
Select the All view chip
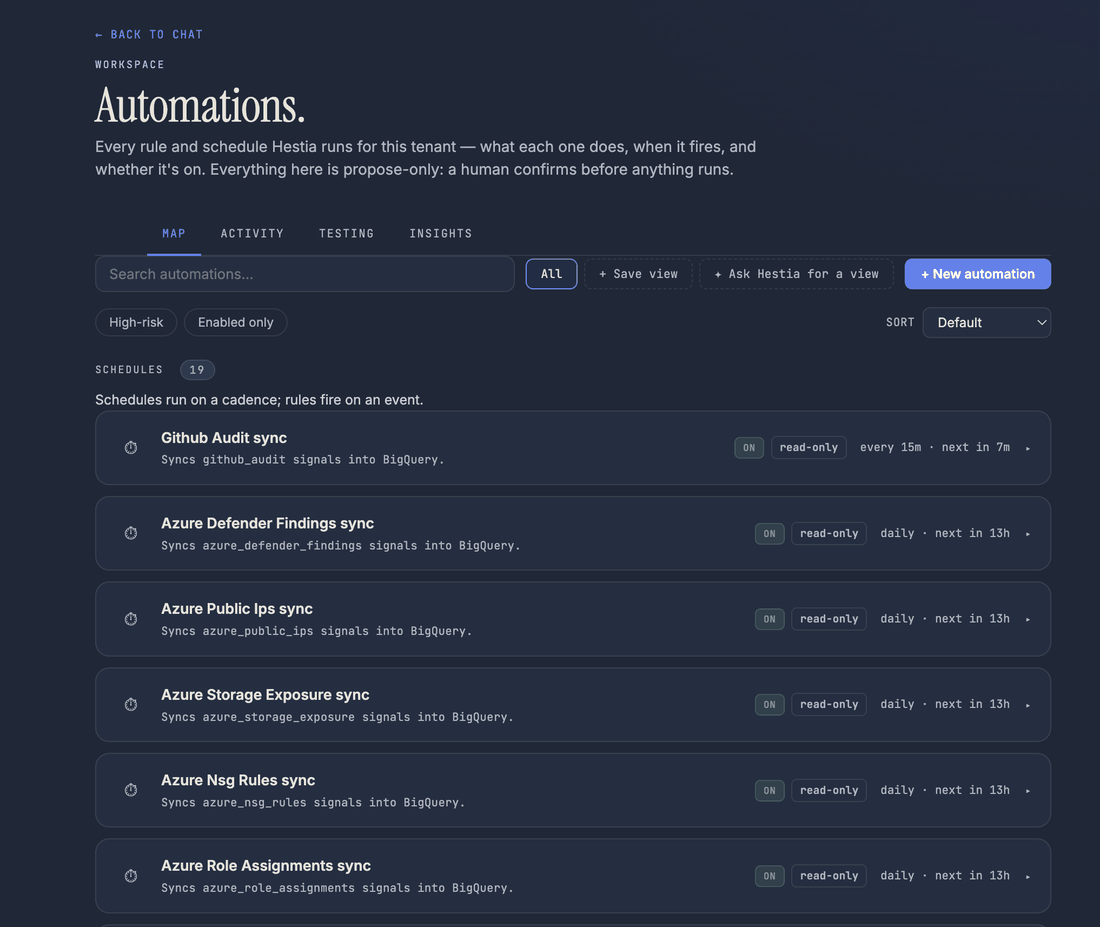(x=551, y=274)
